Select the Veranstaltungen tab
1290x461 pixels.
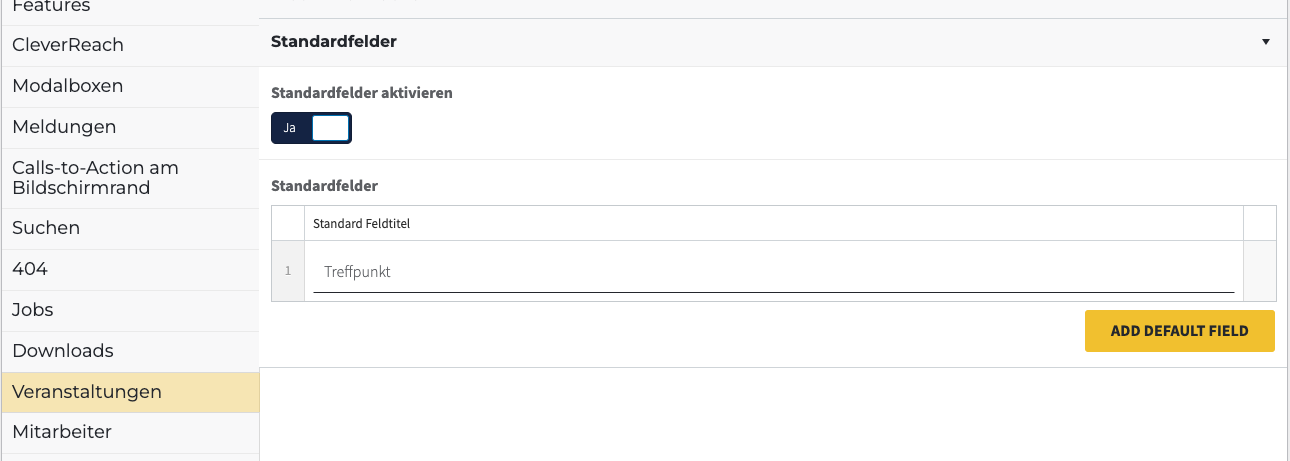point(87,392)
